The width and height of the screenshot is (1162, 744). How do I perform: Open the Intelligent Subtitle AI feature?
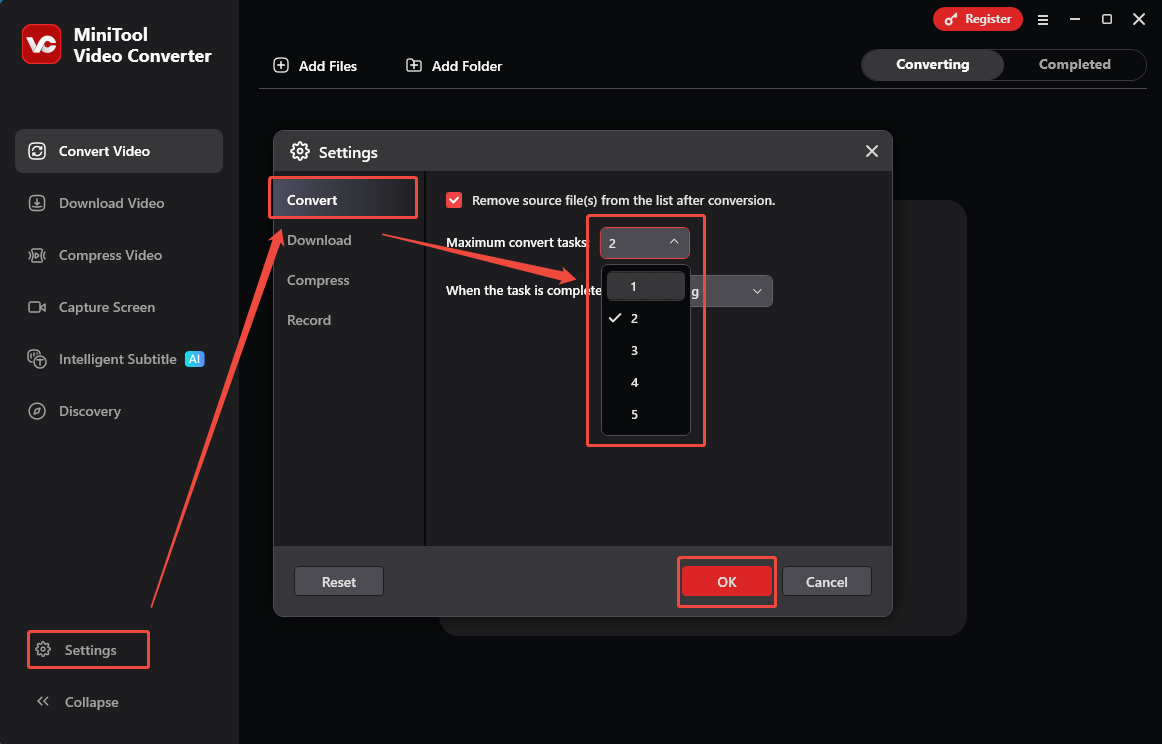[x=113, y=359]
